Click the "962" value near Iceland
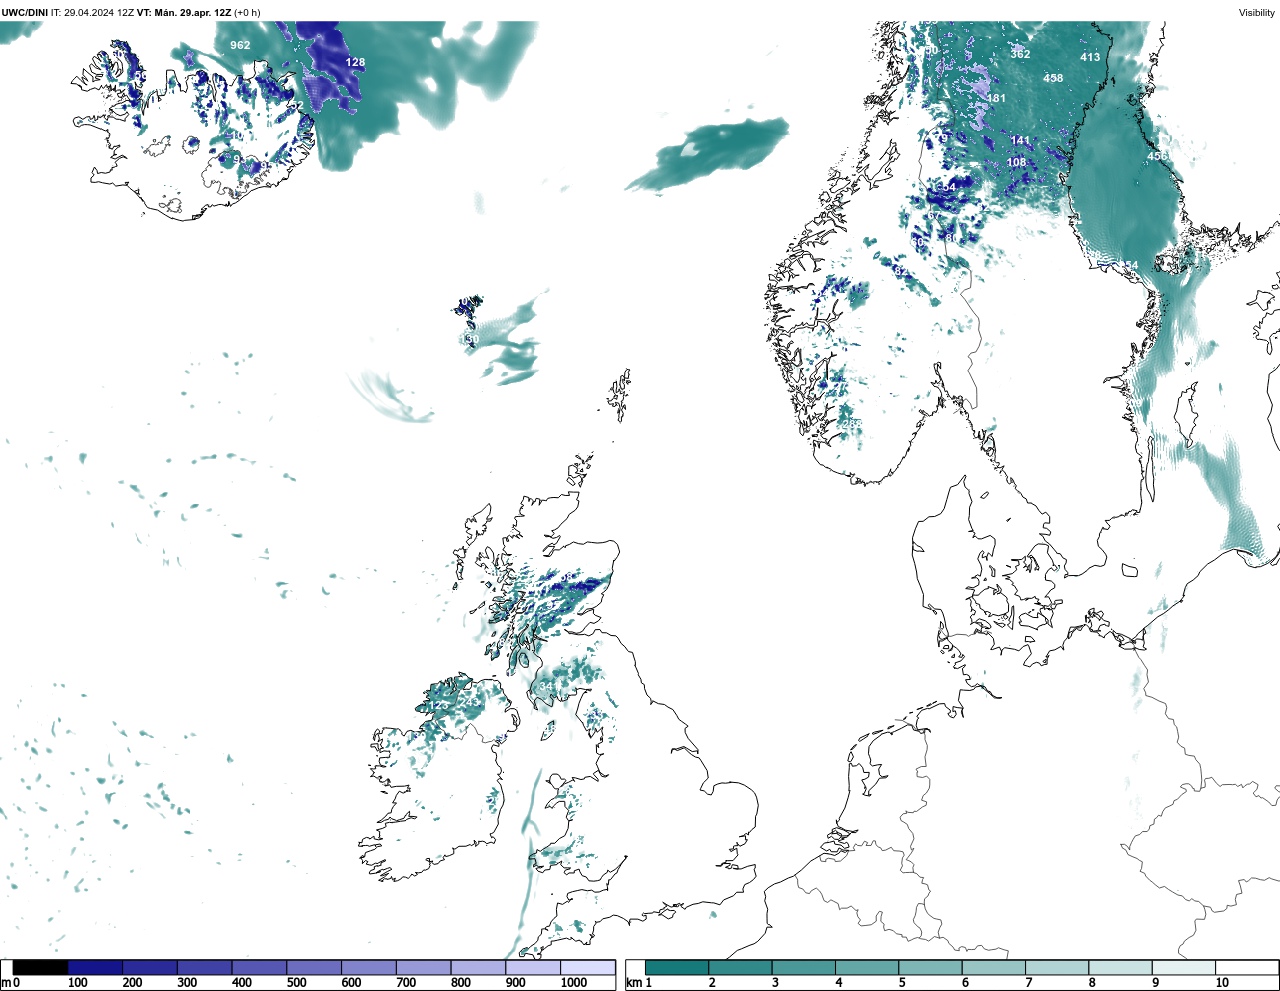Image resolution: width=1280 pixels, height=991 pixels. (x=240, y=45)
